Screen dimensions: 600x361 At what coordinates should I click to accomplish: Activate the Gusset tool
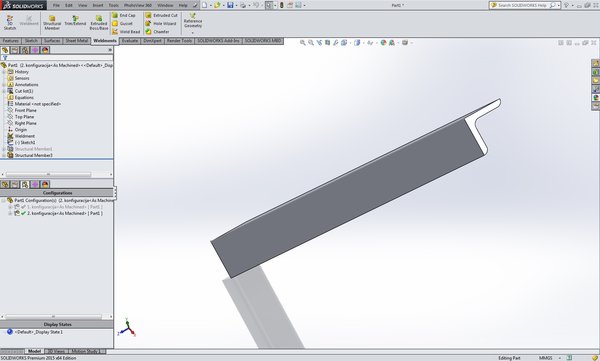click(122, 23)
